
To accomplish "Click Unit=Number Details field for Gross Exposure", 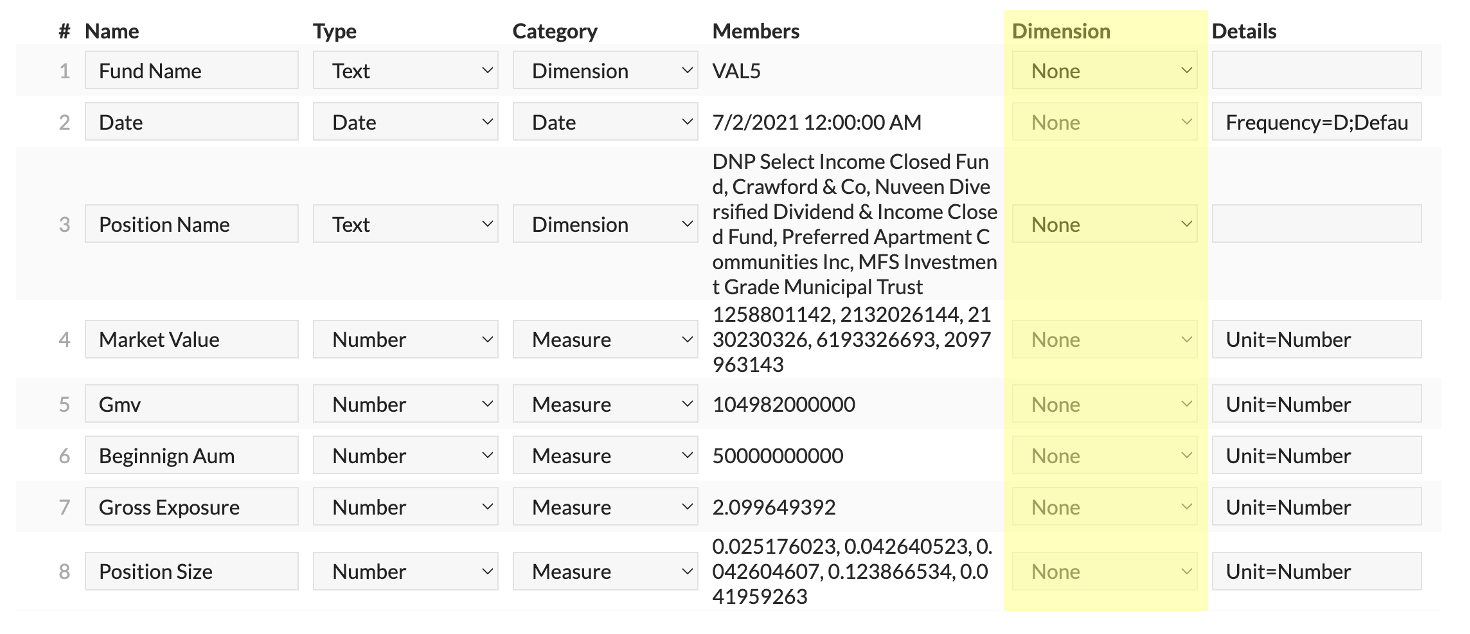I will (1317, 506).
